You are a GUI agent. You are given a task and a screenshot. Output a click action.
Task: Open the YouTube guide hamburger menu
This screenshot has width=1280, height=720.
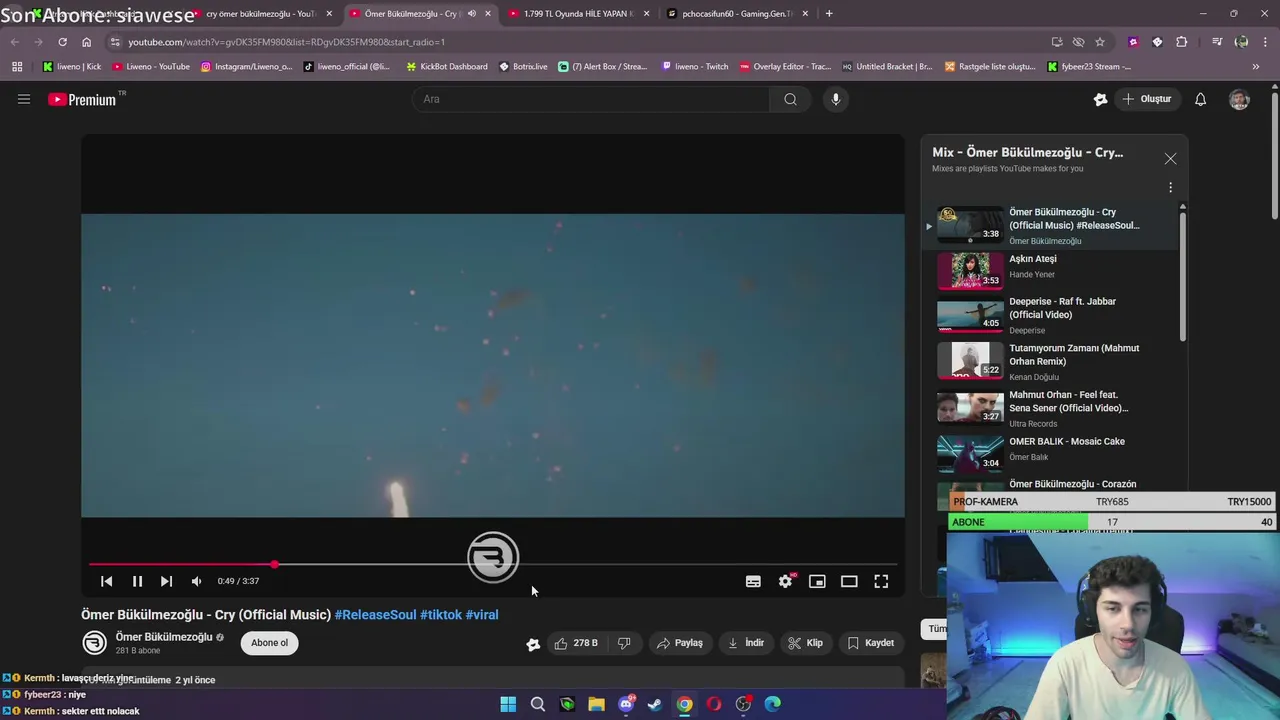[24, 99]
